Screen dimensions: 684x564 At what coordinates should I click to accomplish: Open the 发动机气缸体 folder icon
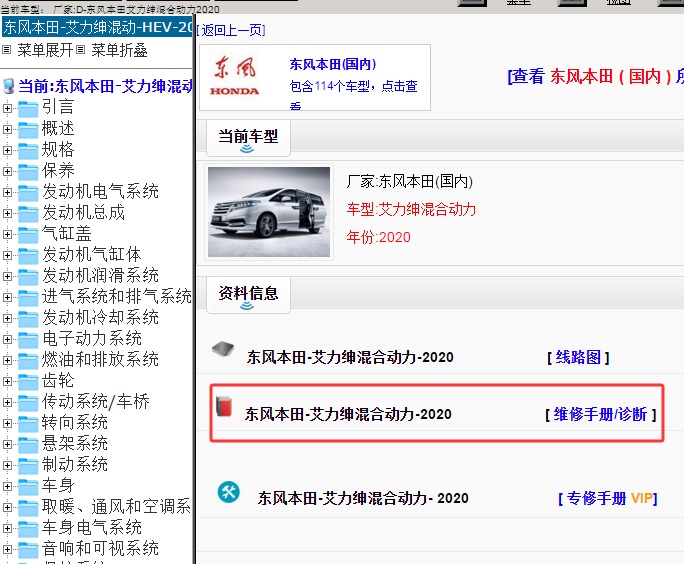click(28, 256)
